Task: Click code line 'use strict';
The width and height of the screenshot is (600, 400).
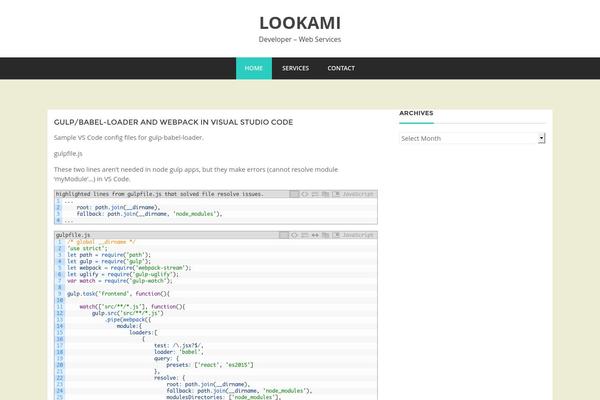Action: [87, 248]
